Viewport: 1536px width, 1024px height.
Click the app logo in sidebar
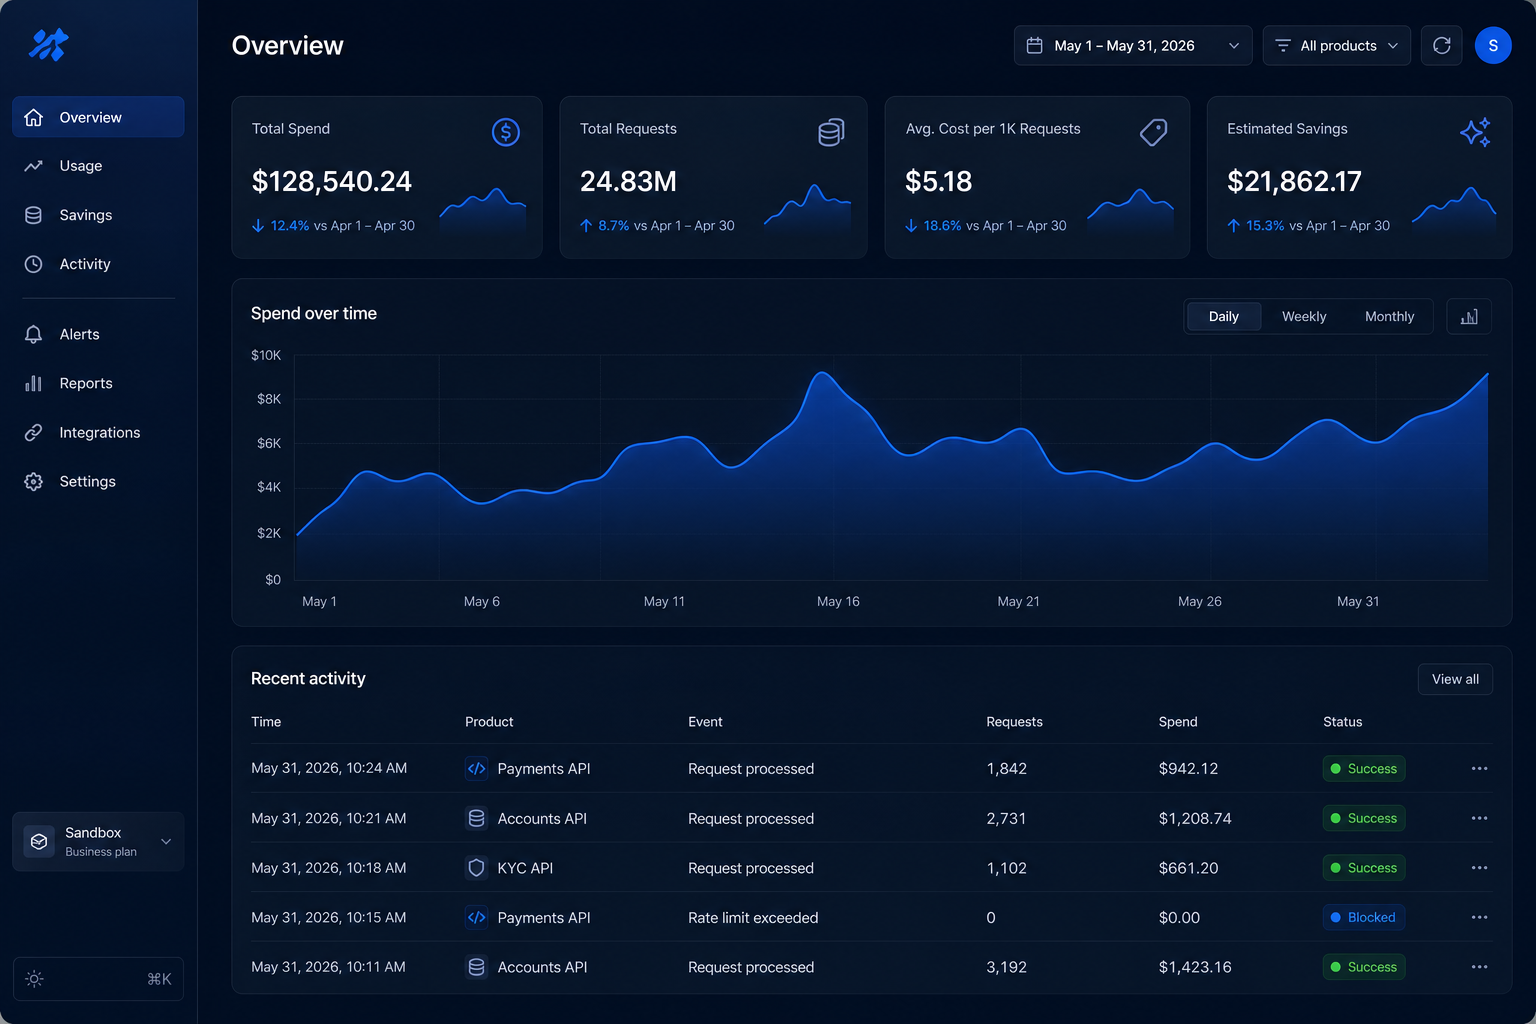tap(48, 45)
